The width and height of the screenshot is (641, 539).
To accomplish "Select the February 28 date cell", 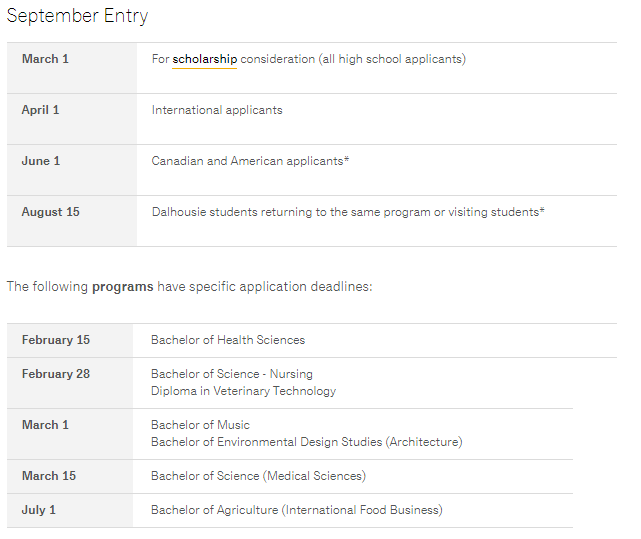I will pyautogui.click(x=56, y=374).
